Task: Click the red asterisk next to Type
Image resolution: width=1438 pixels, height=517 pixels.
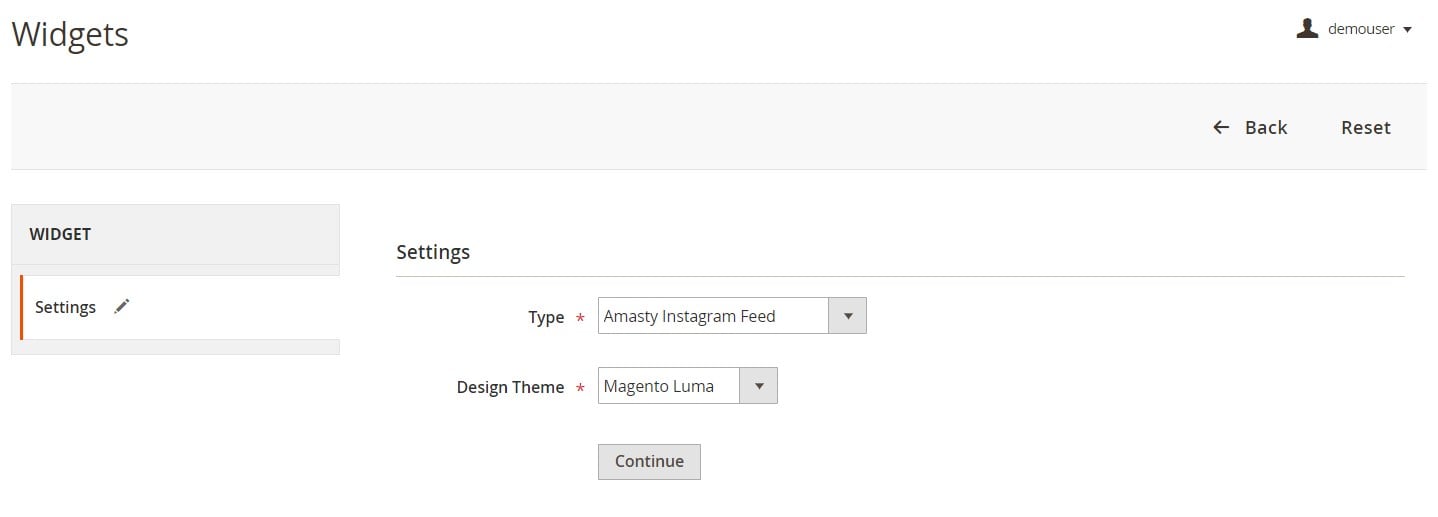Action: click(580, 319)
